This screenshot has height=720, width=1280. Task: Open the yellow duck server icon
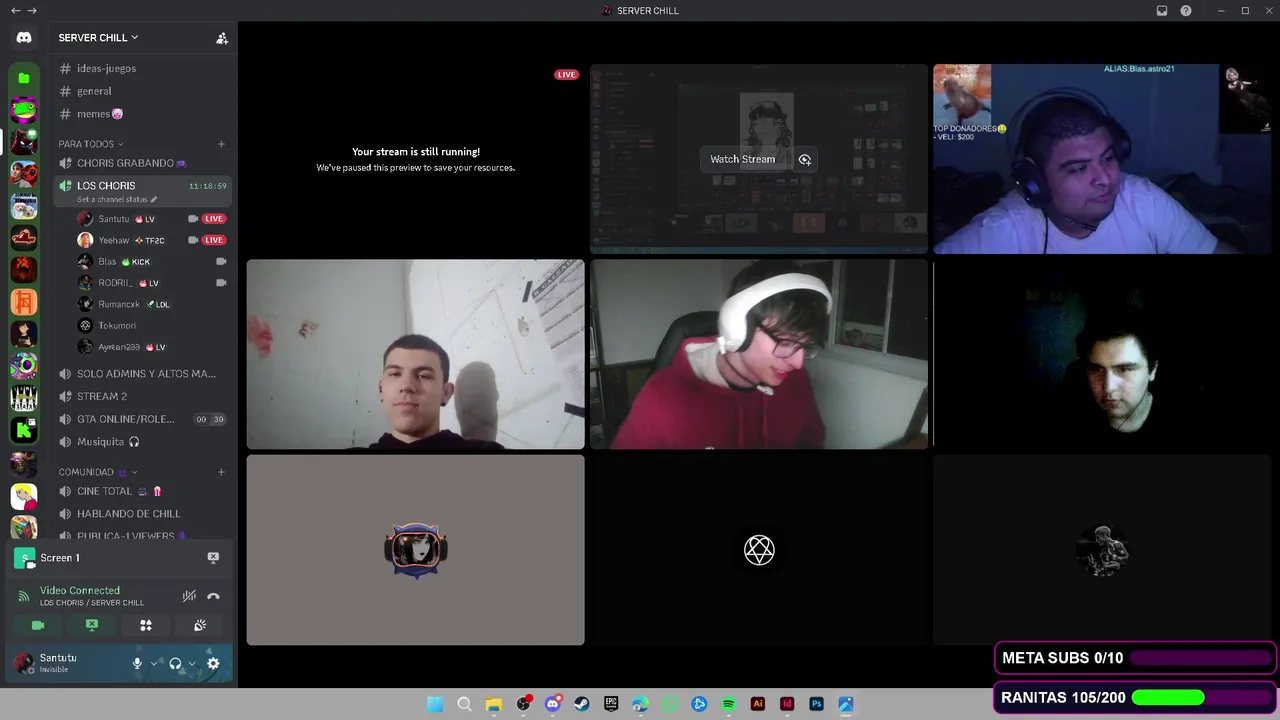(24, 495)
